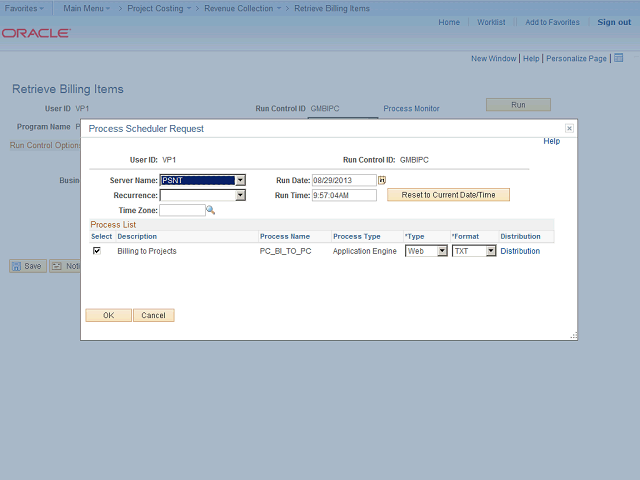Click the Save button on the page
Screen dimensions: 640x480
pyautogui.click(x=28, y=266)
